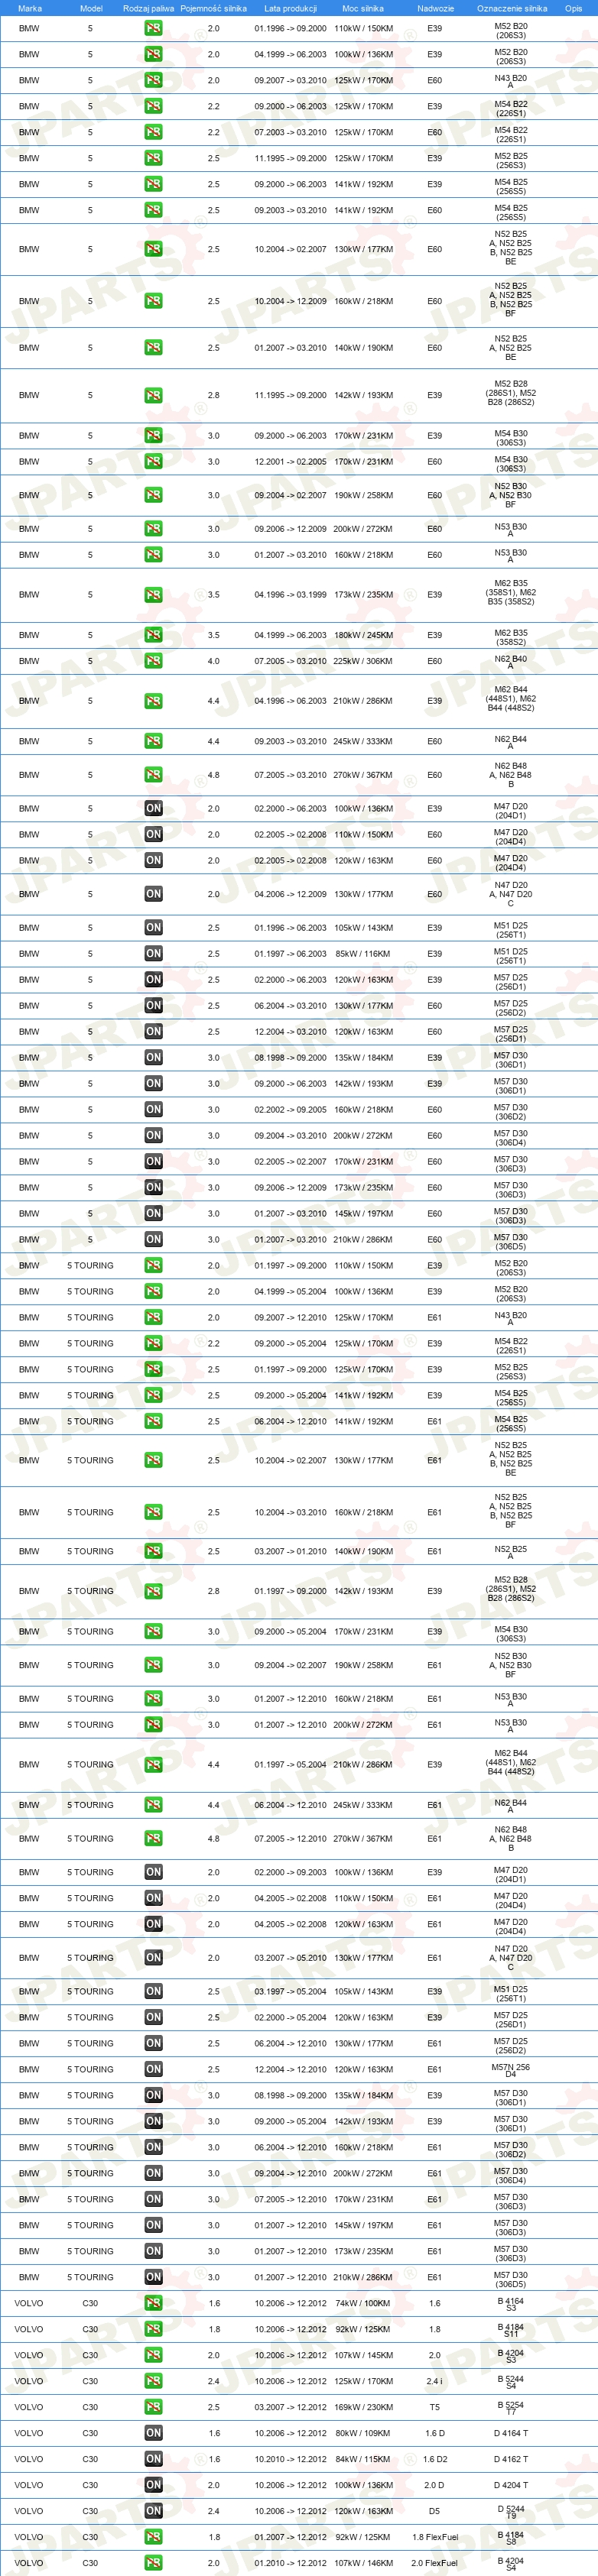
Task: Click petrol icon in BMW 5 E39 2.8 row
Action: (x=153, y=395)
